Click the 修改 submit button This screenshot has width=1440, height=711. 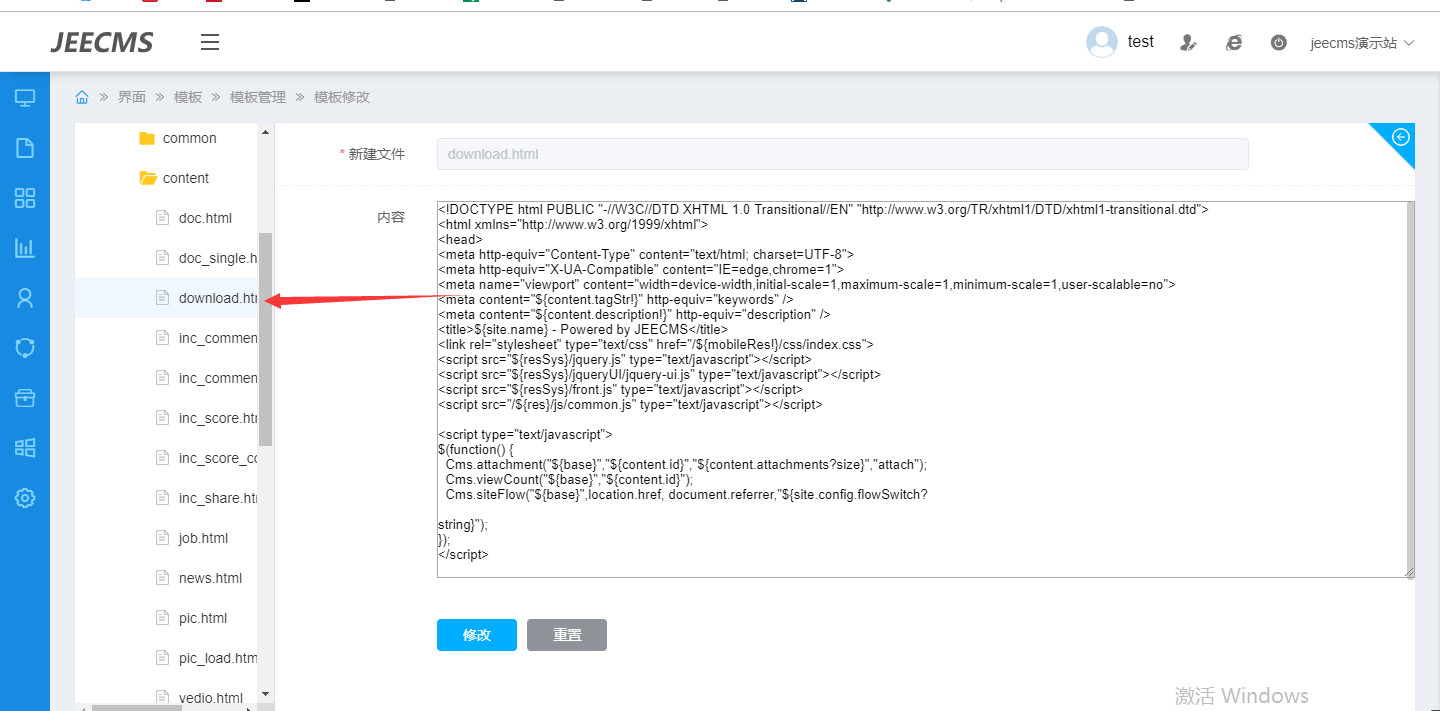[477, 635]
